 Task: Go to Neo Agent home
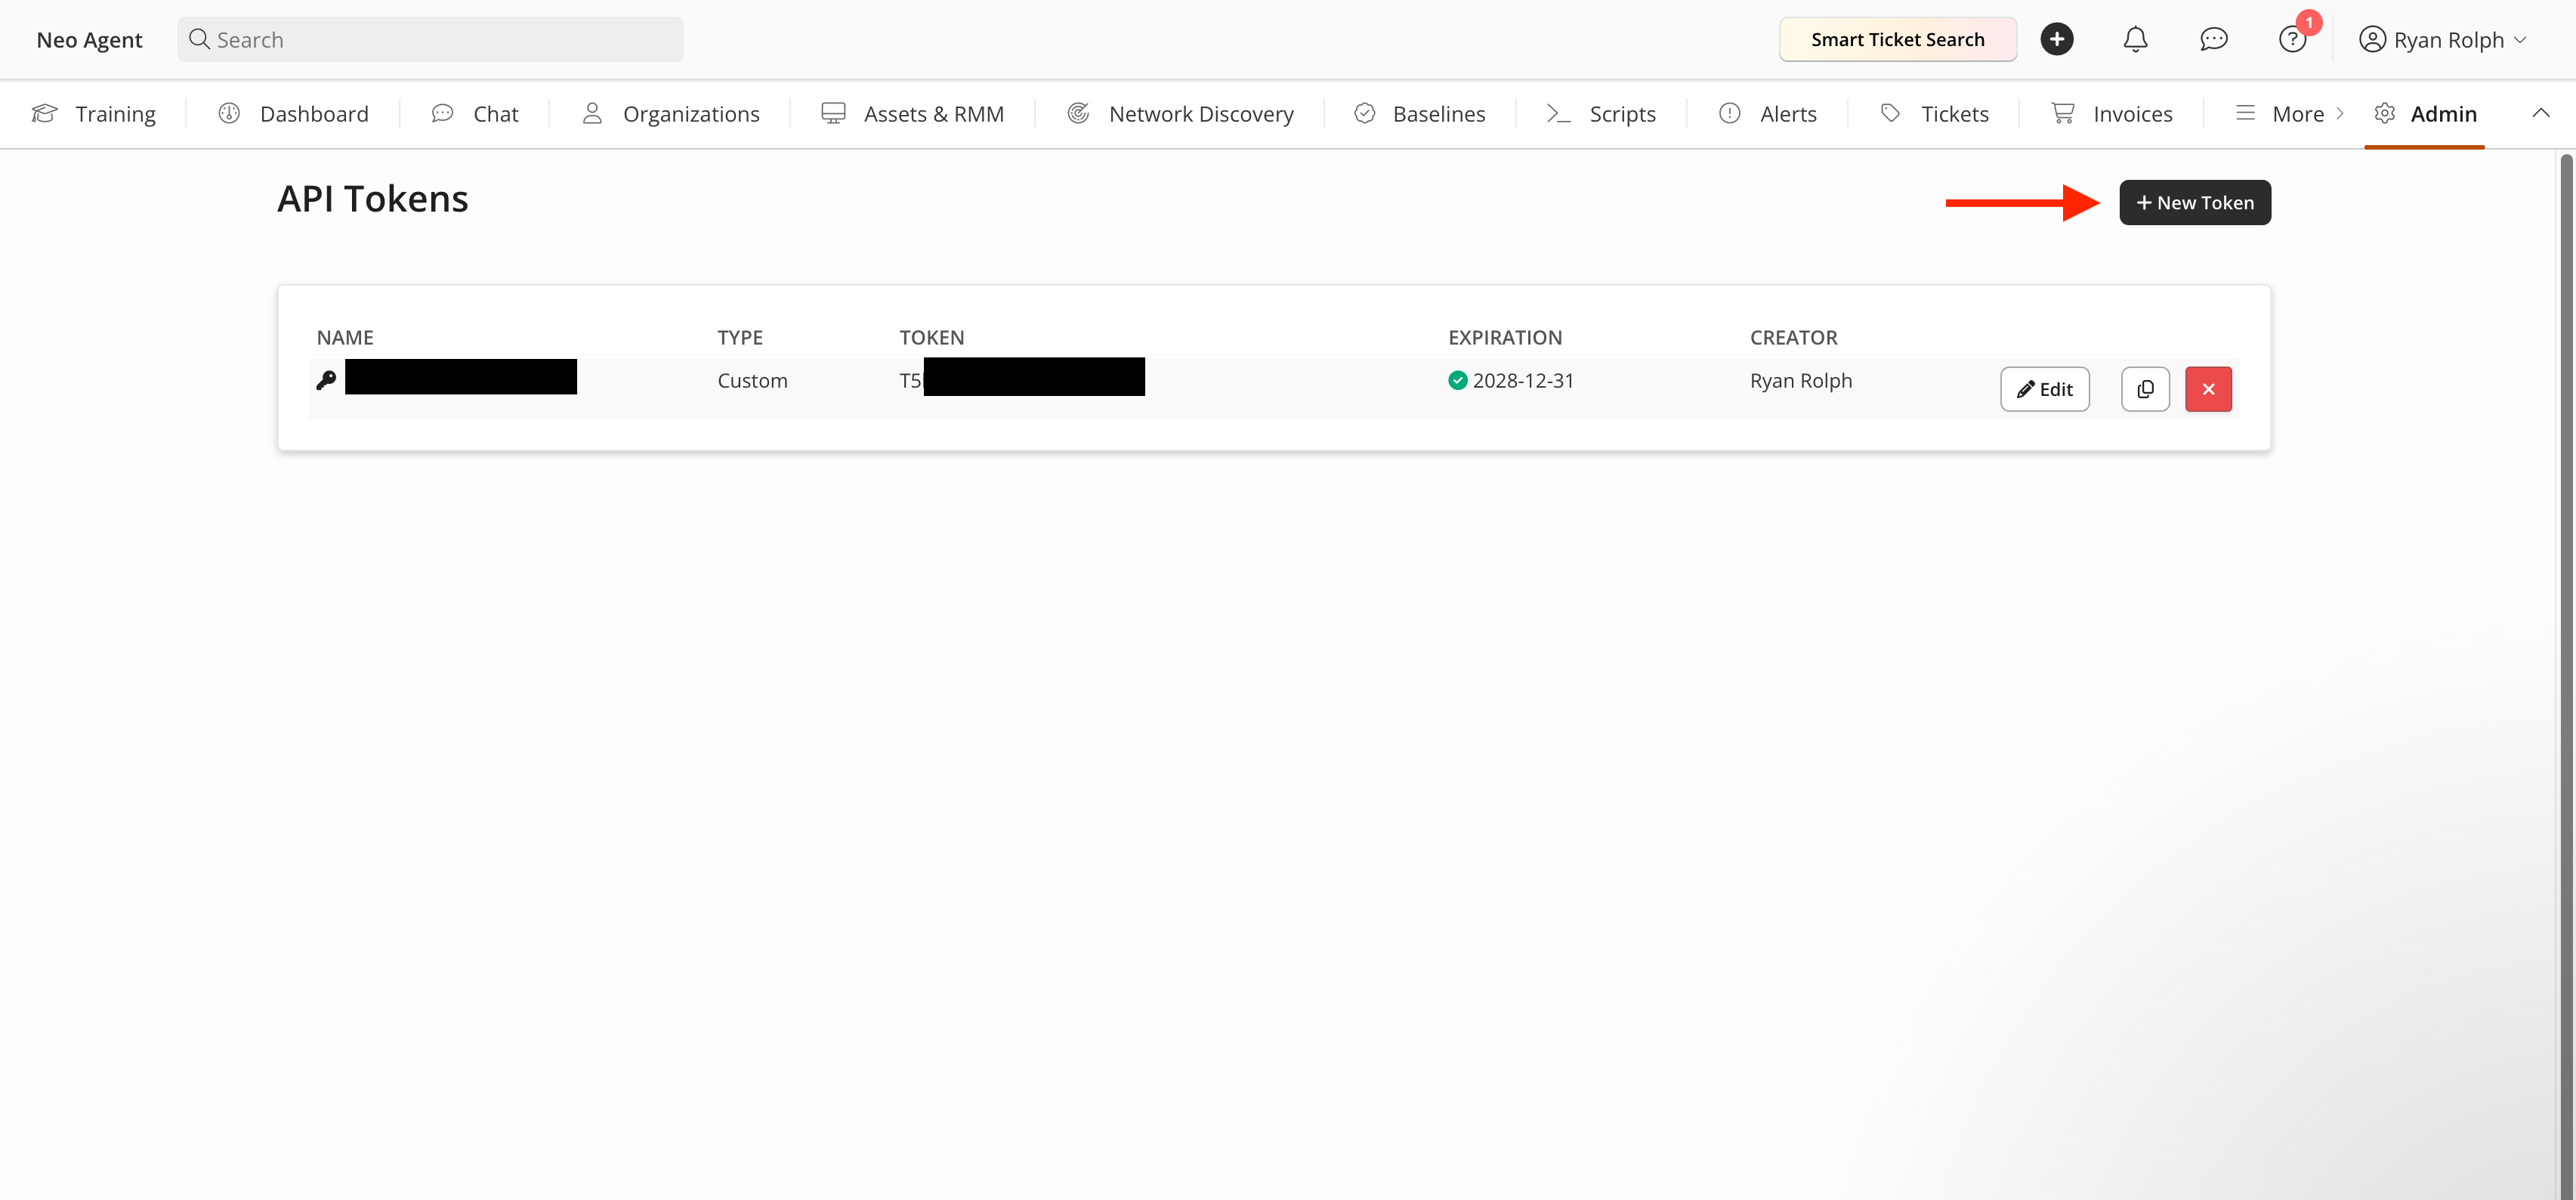[x=89, y=39]
